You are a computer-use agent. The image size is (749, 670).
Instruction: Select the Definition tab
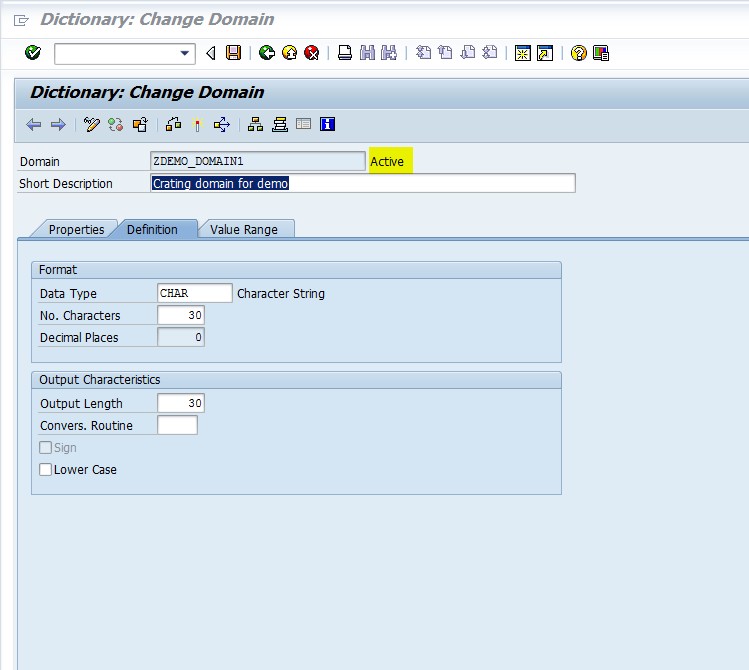tap(152, 230)
